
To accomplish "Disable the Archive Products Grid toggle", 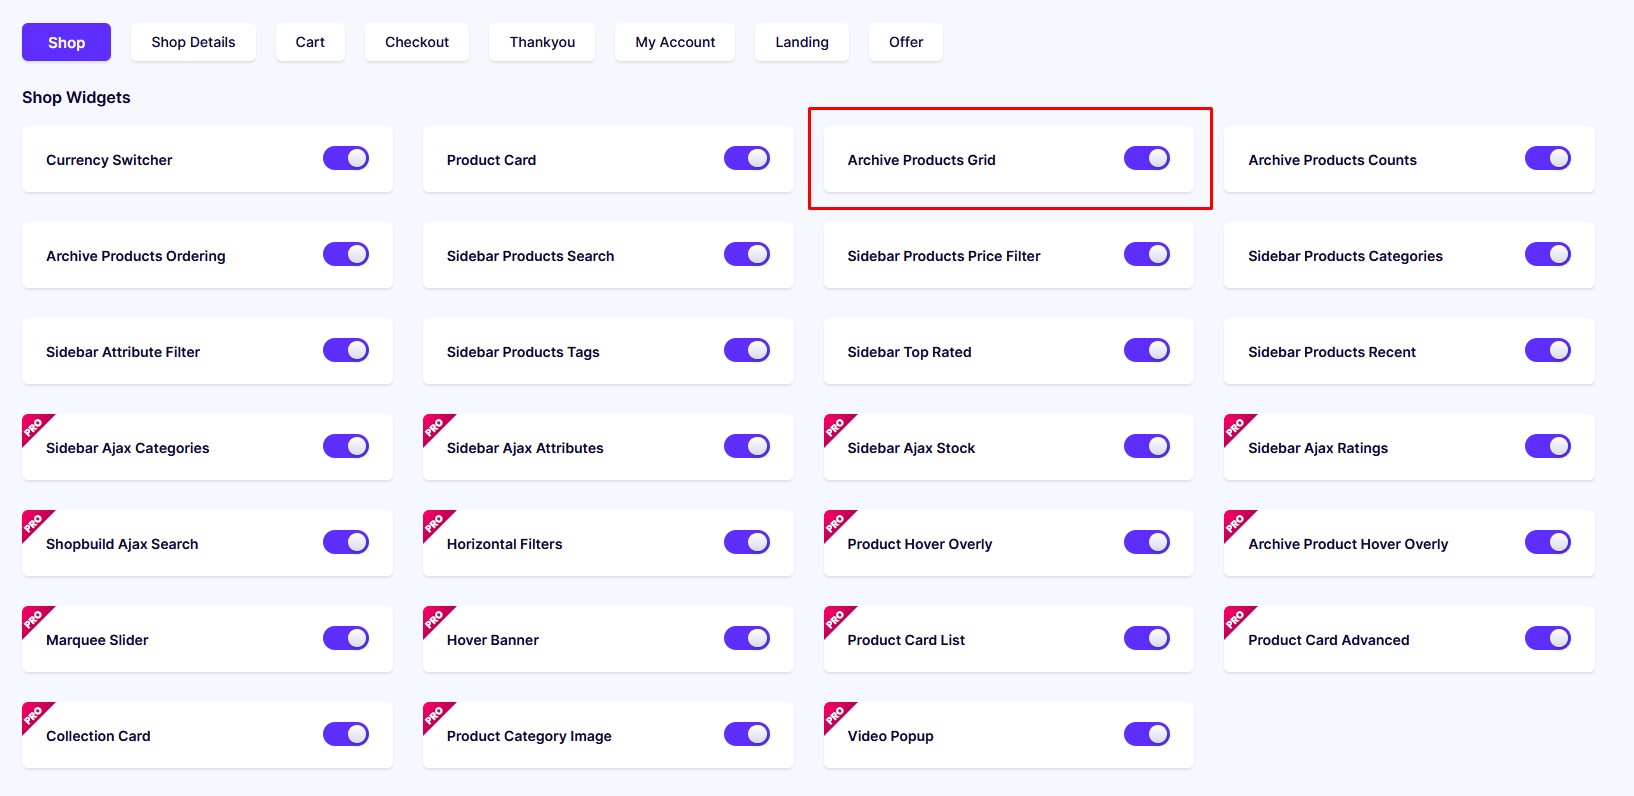I will (1147, 158).
